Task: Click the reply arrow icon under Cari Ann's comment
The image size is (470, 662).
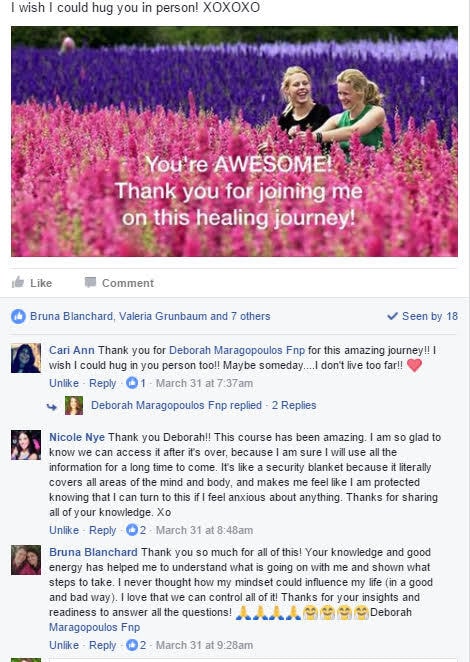Action: coord(52,407)
